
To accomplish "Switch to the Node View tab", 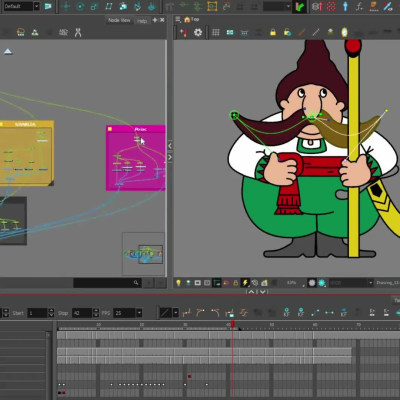I will pyautogui.click(x=119, y=20).
